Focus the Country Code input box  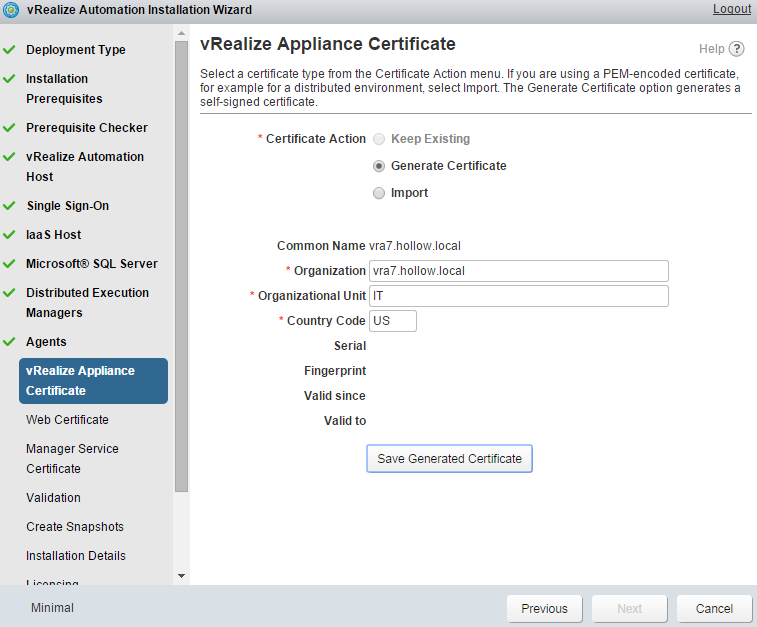click(x=392, y=321)
